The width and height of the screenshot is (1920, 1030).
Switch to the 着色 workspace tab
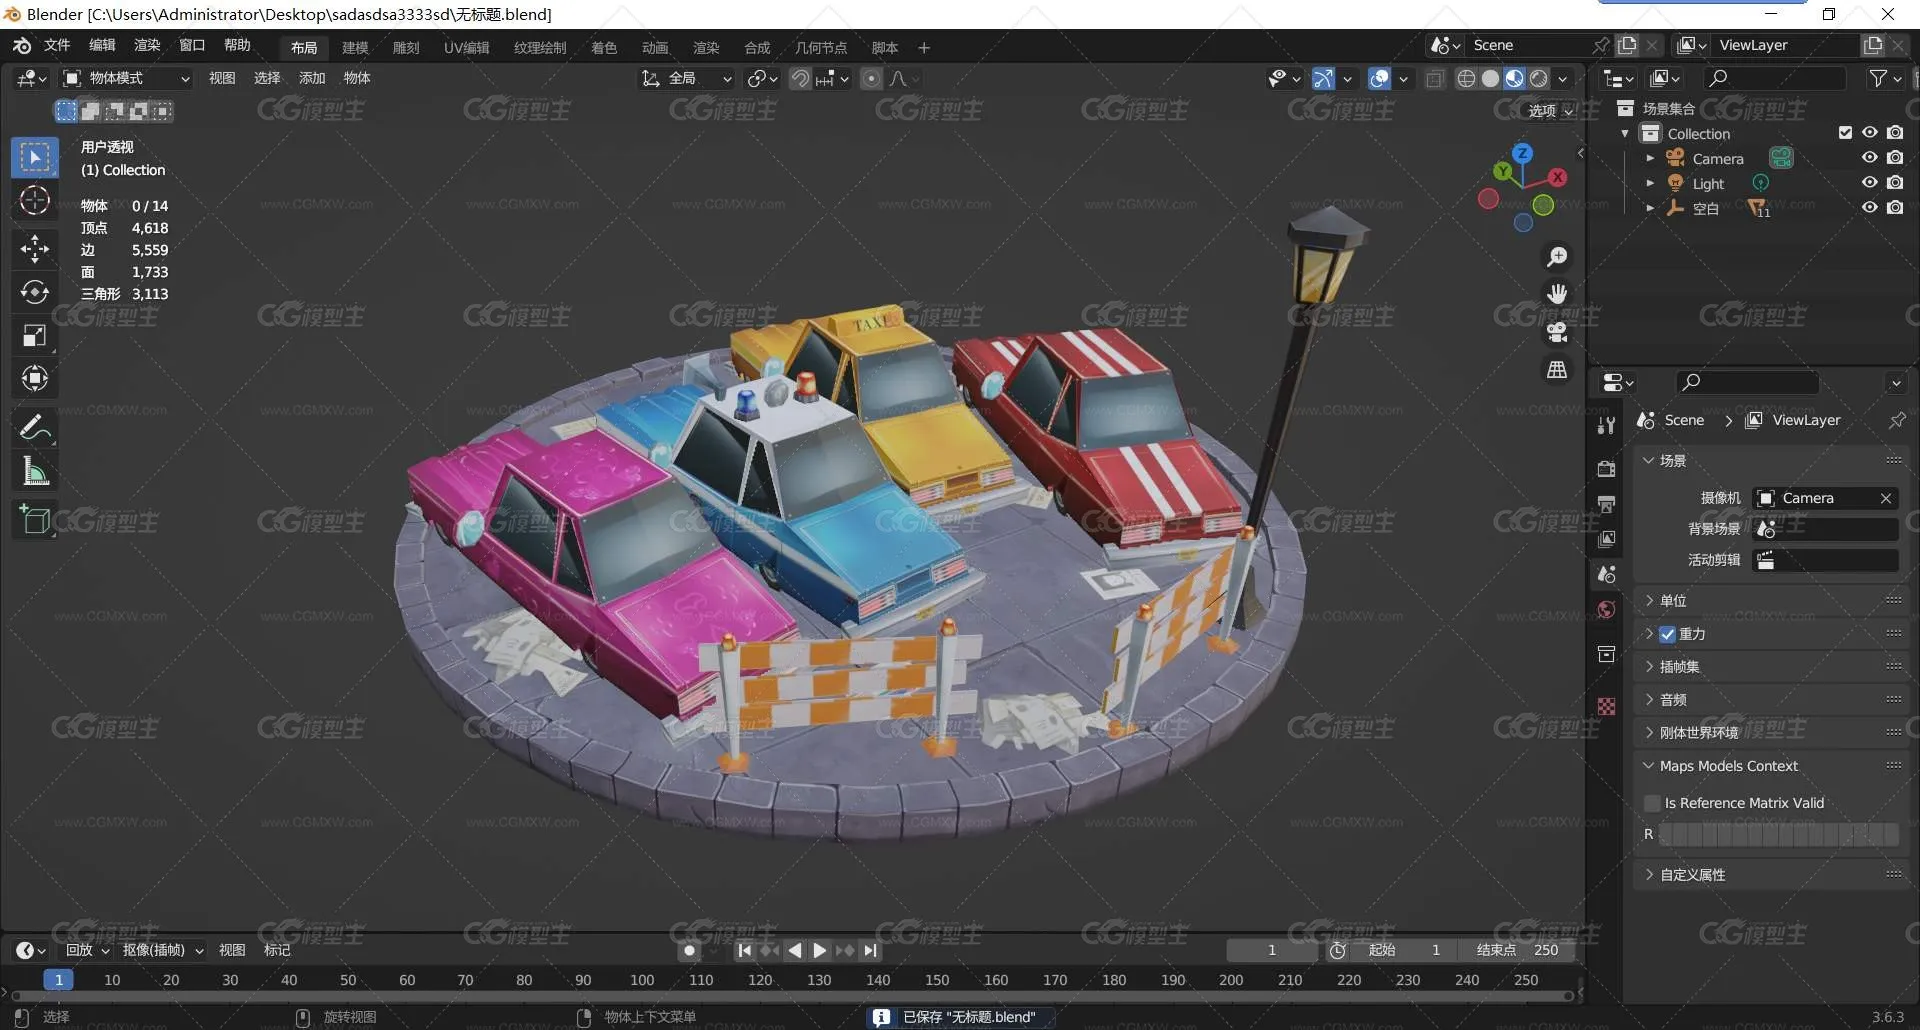604,47
